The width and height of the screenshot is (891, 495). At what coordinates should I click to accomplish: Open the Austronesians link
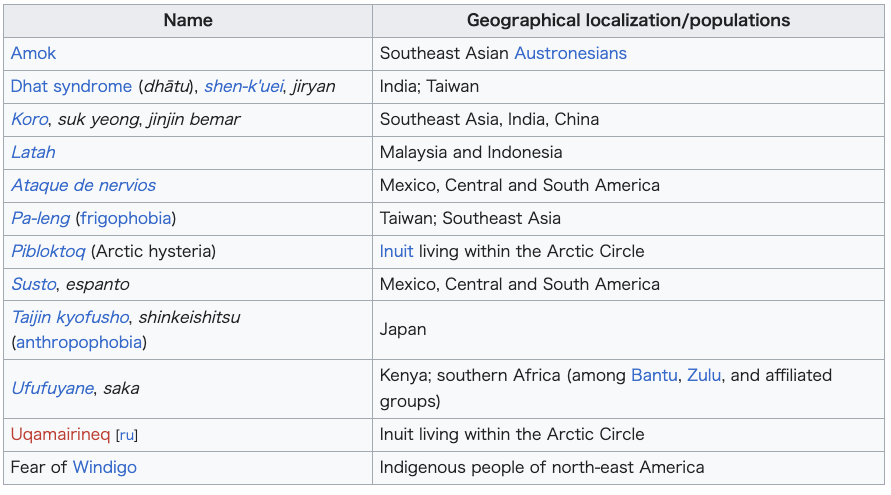coord(571,53)
